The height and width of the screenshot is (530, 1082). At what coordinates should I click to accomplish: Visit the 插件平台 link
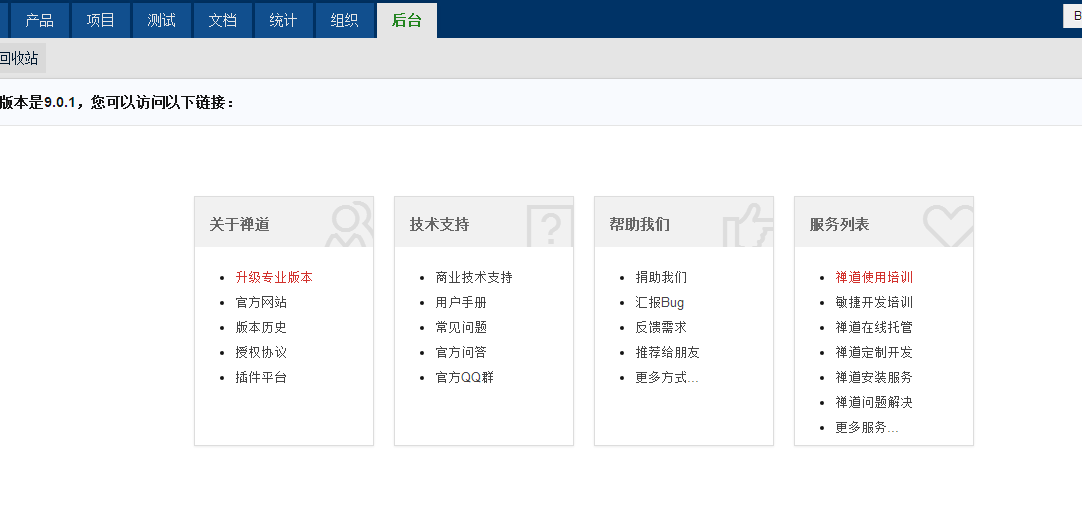click(261, 377)
